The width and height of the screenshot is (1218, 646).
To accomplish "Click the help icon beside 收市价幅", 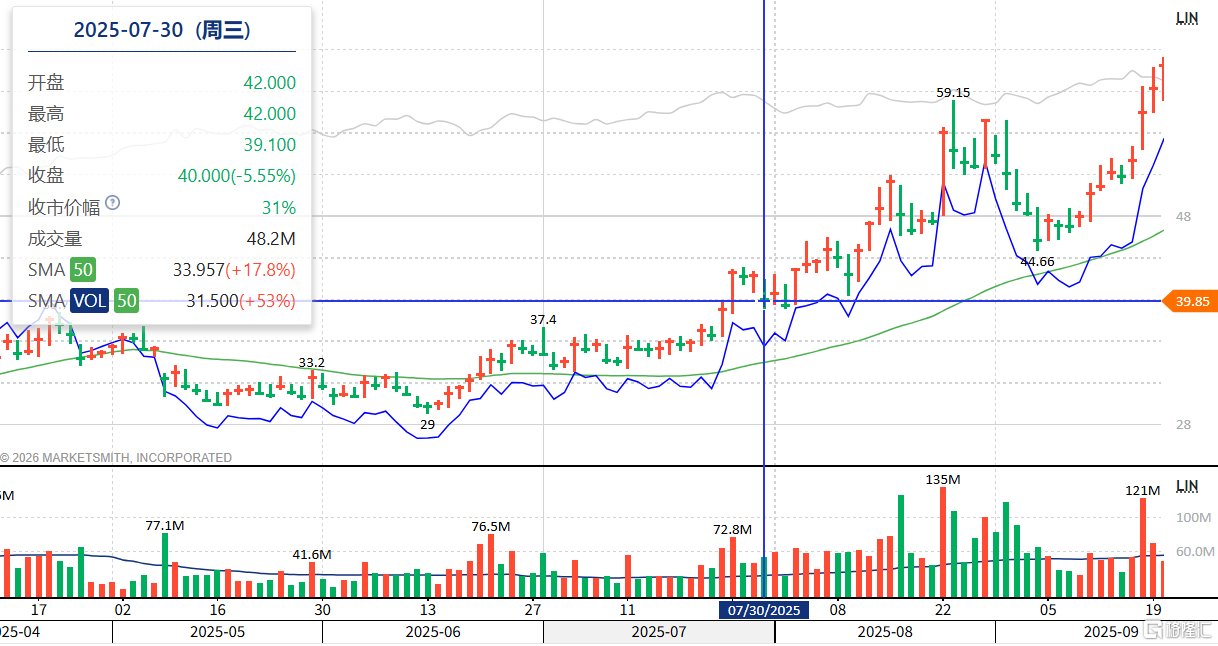I will pos(112,203).
